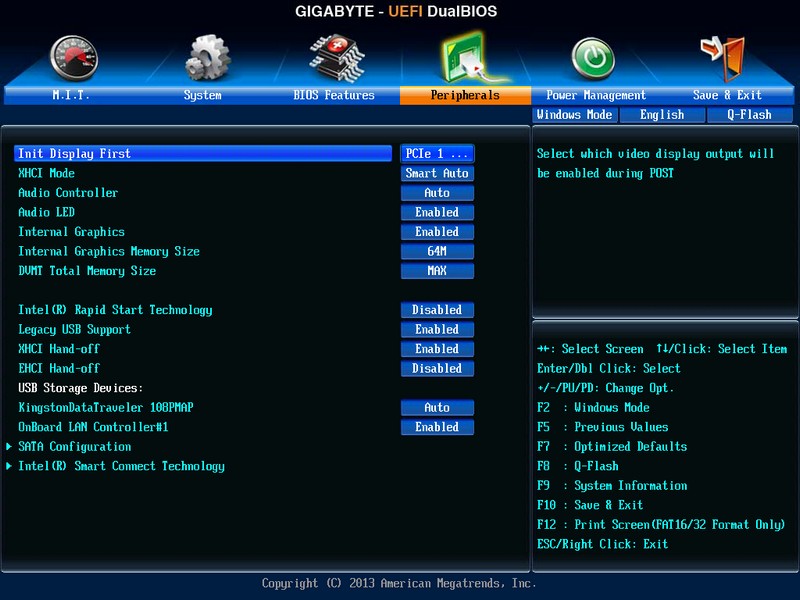Select the Peripherals tab

tap(465, 95)
